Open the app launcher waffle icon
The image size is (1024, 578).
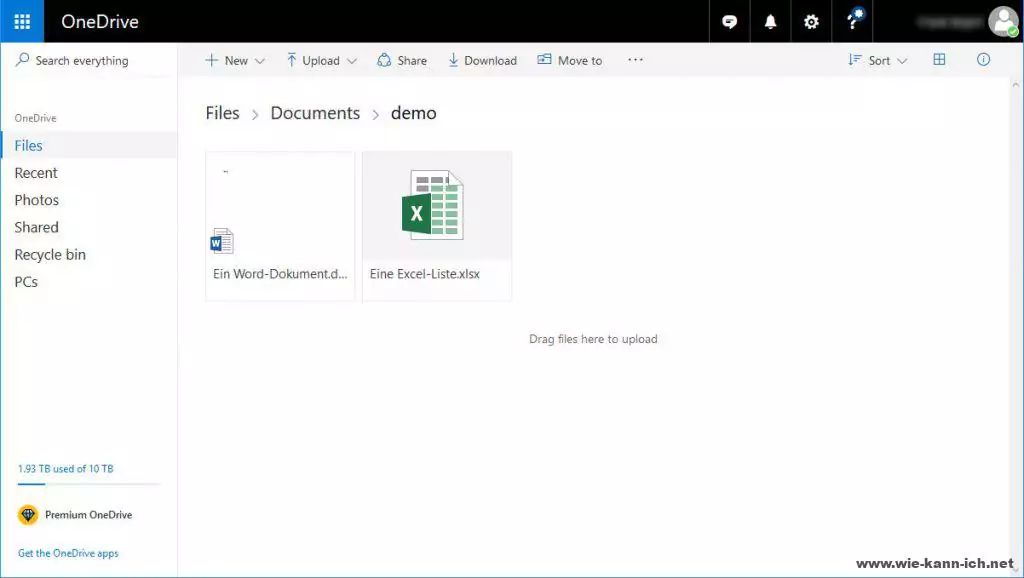[22, 21]
